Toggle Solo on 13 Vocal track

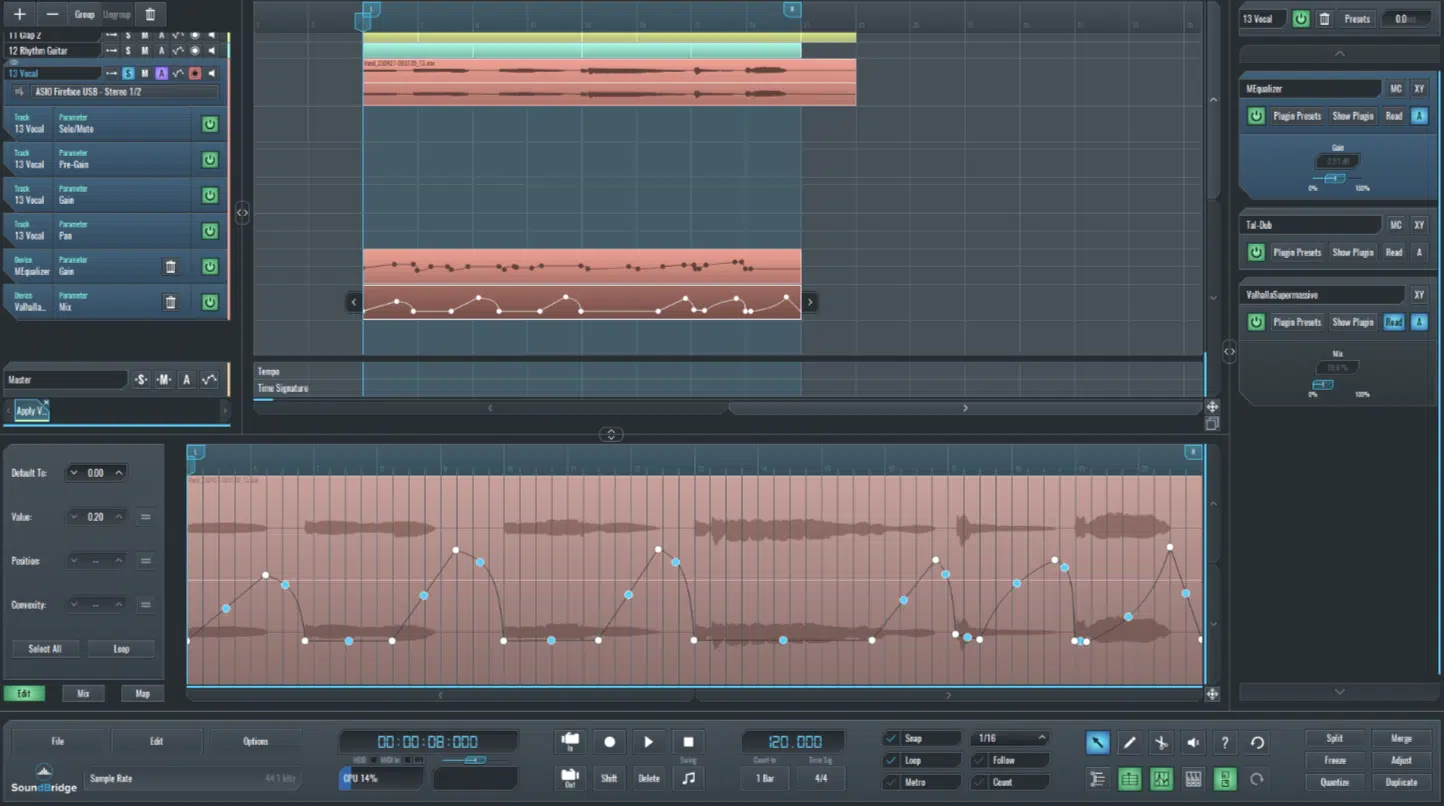coord(128,73)
